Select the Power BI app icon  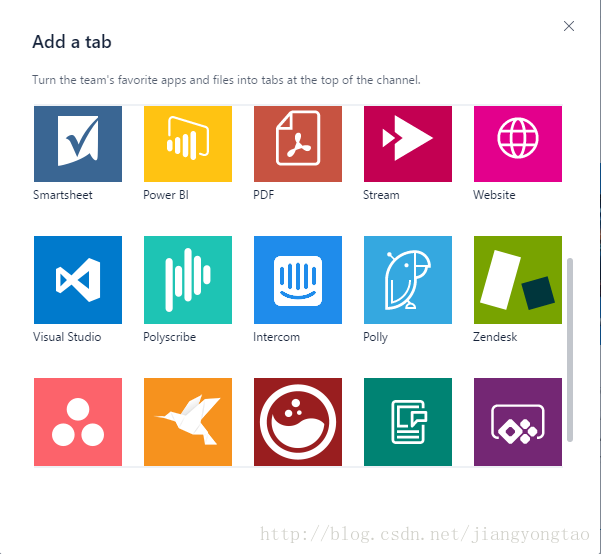(x=188, y=144)
